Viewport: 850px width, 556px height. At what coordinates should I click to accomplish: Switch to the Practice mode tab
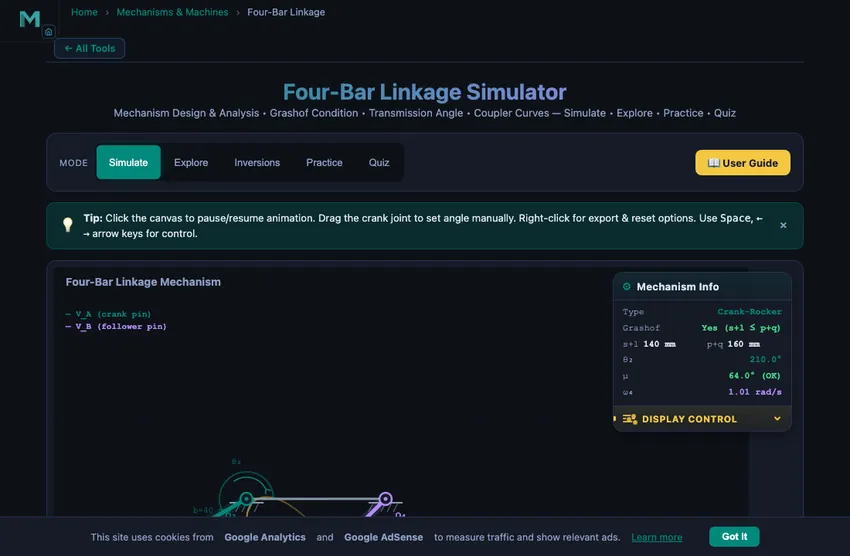tap(324, 163)
